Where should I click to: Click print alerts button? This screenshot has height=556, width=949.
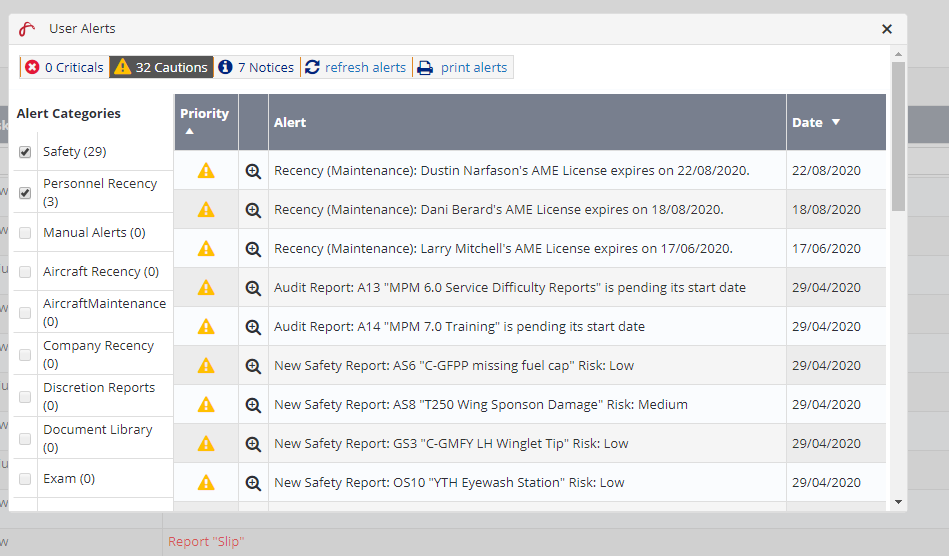pyautogui.click(x=462, y=67)
